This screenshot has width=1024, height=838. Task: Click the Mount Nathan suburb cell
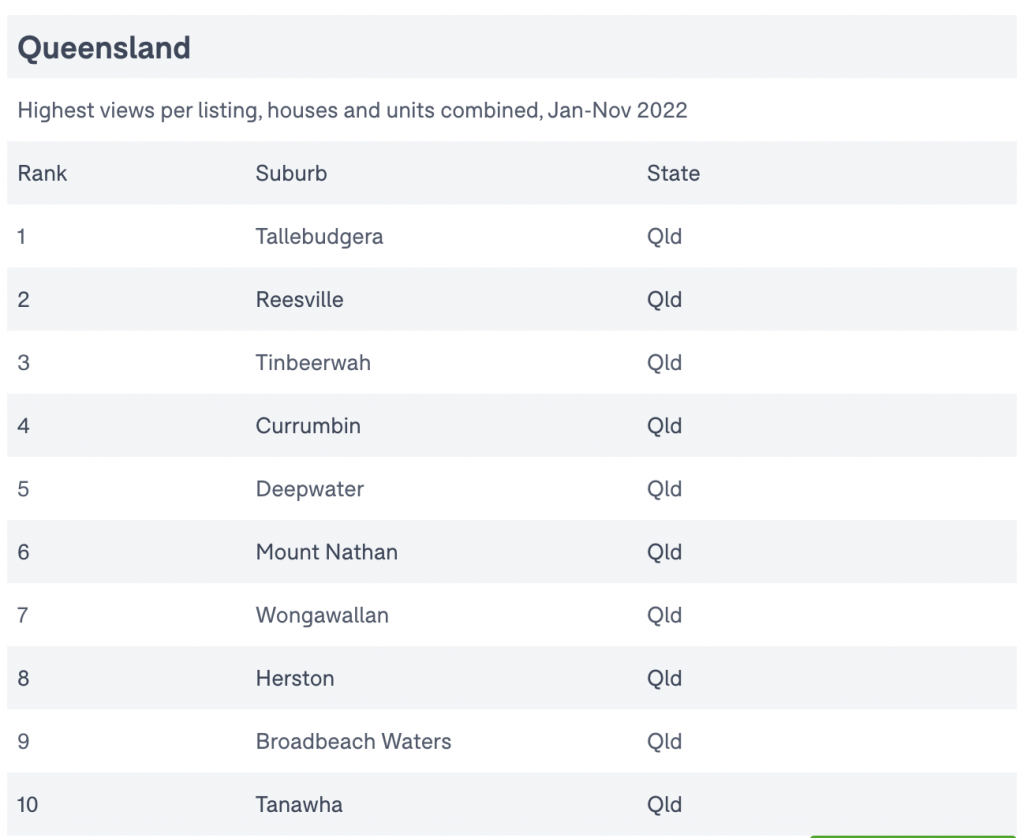click(327, 552)
